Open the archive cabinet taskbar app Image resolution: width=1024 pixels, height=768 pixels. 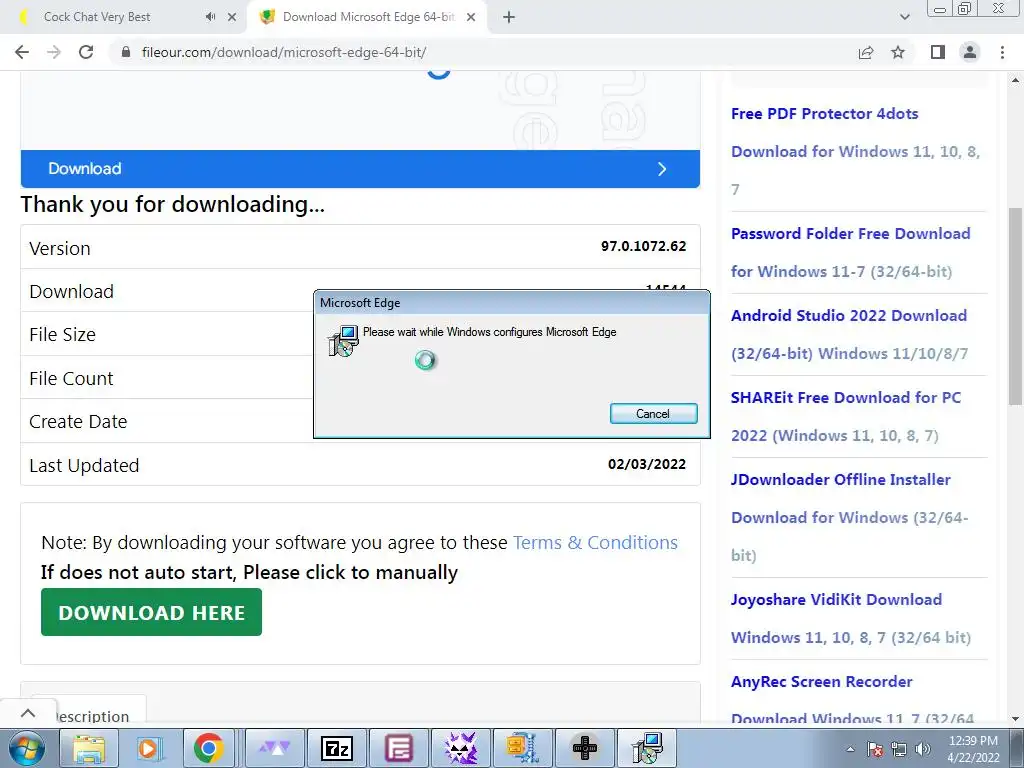pos(523,748)
